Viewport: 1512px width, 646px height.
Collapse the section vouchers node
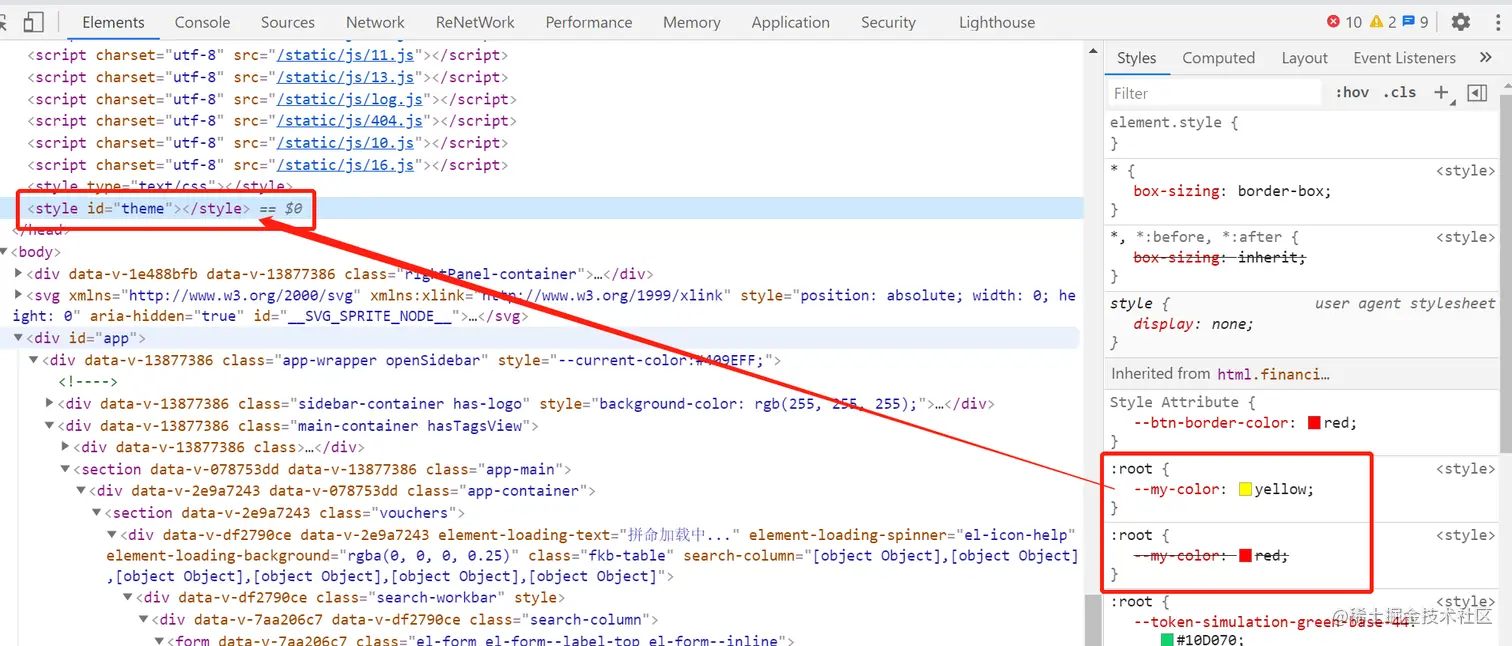(99, 512)
